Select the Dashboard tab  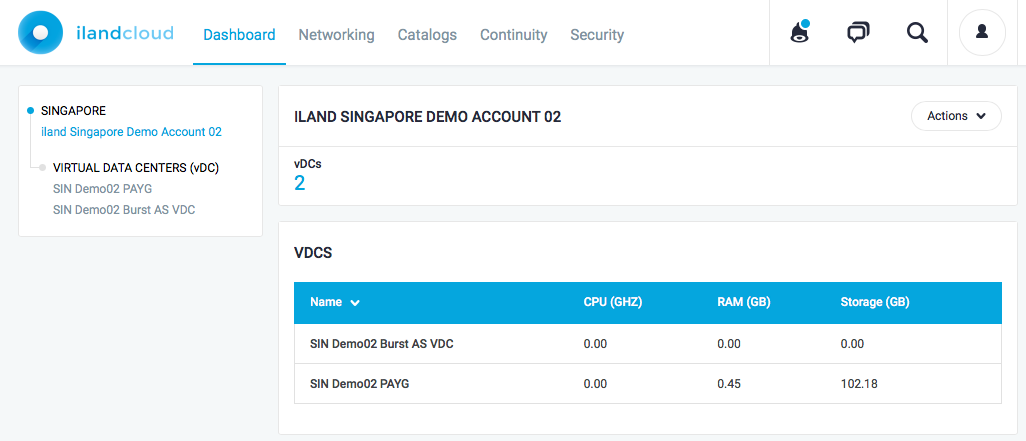click(x=239, y=35)
